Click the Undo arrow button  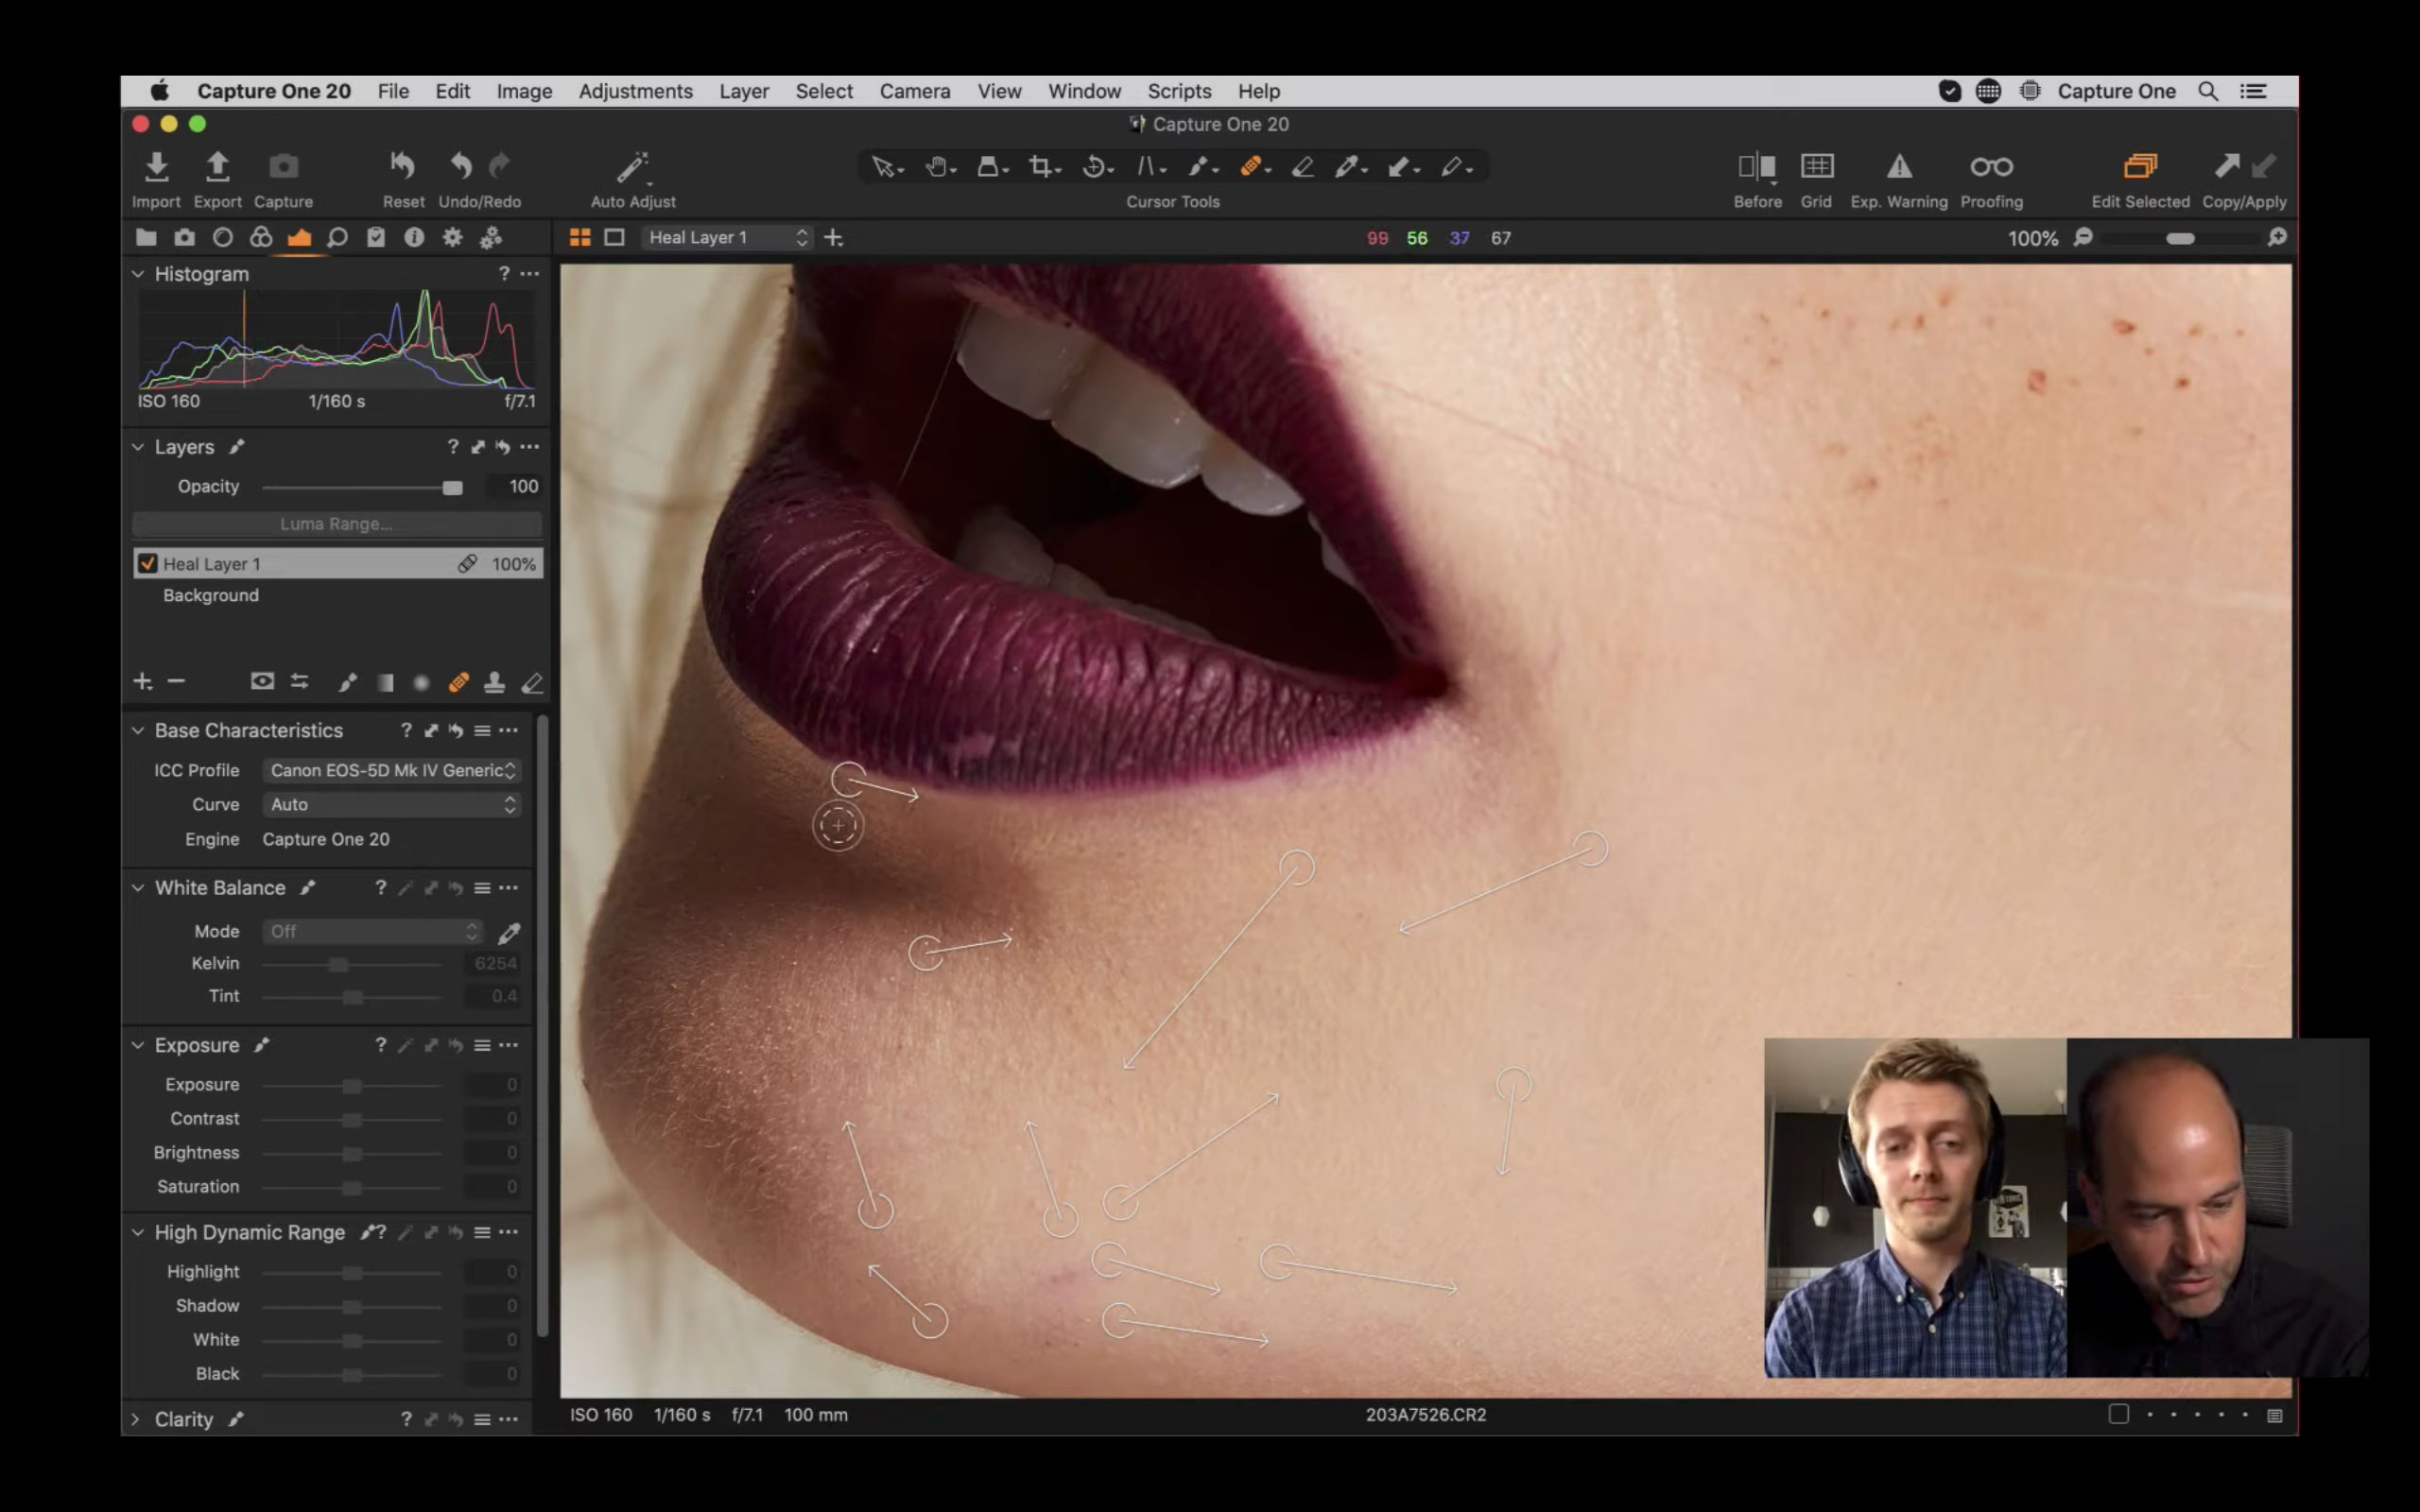[460, 166]
